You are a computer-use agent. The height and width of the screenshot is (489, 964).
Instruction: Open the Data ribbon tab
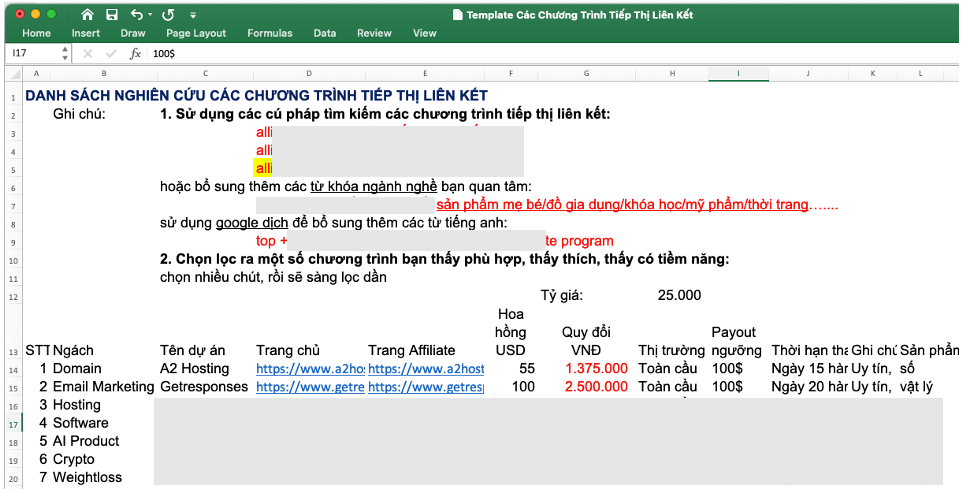point(325,33)
